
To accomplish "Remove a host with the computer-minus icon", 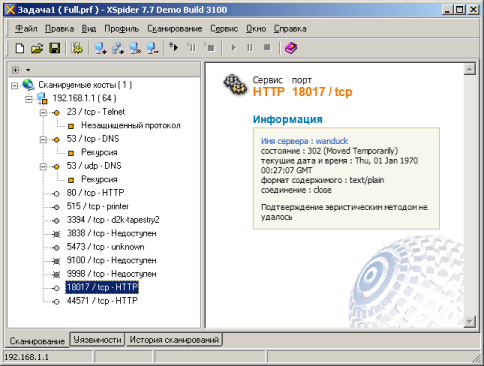I will point(153,48).
